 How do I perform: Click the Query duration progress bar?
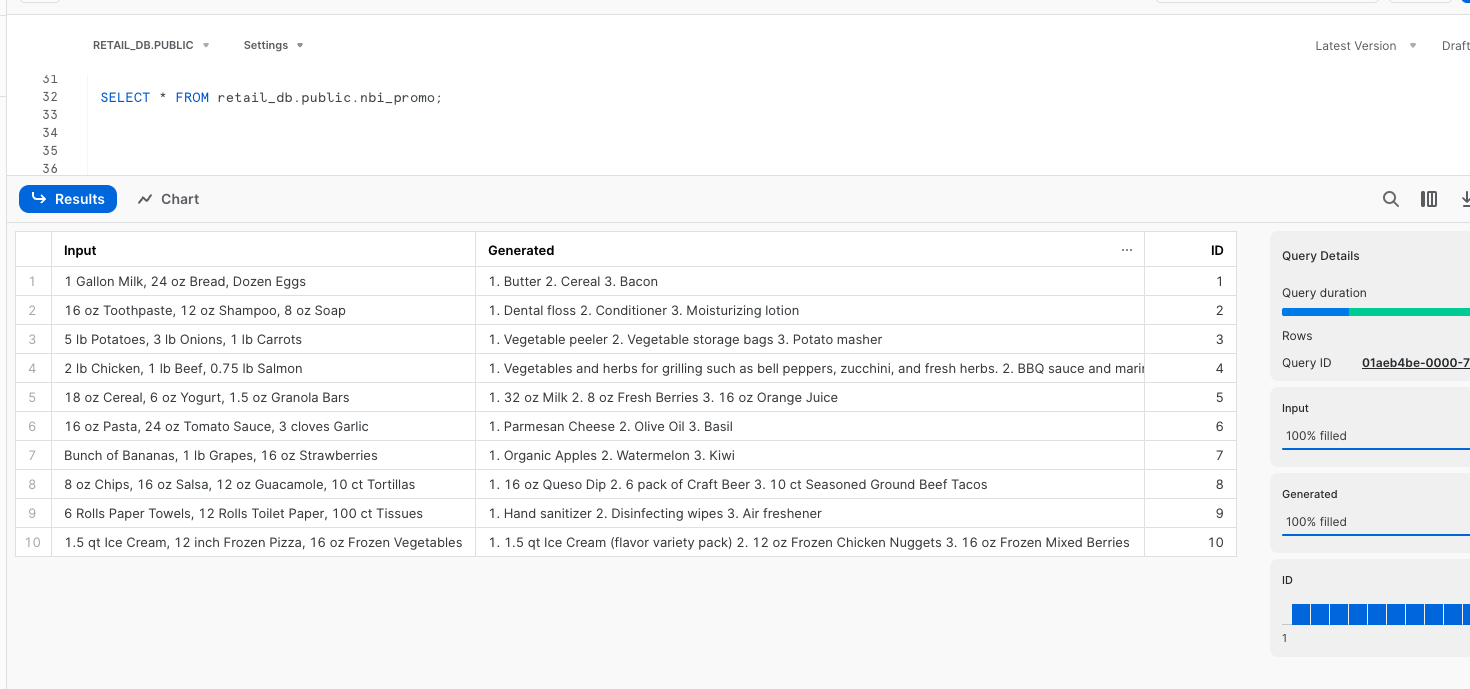[x=1375, y=312]
